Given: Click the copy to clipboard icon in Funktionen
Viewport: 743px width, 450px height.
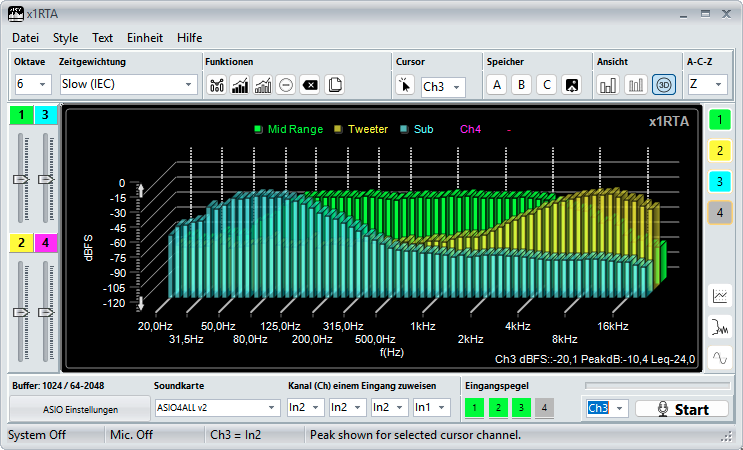Looking at the screenshot, I should 335,85.
